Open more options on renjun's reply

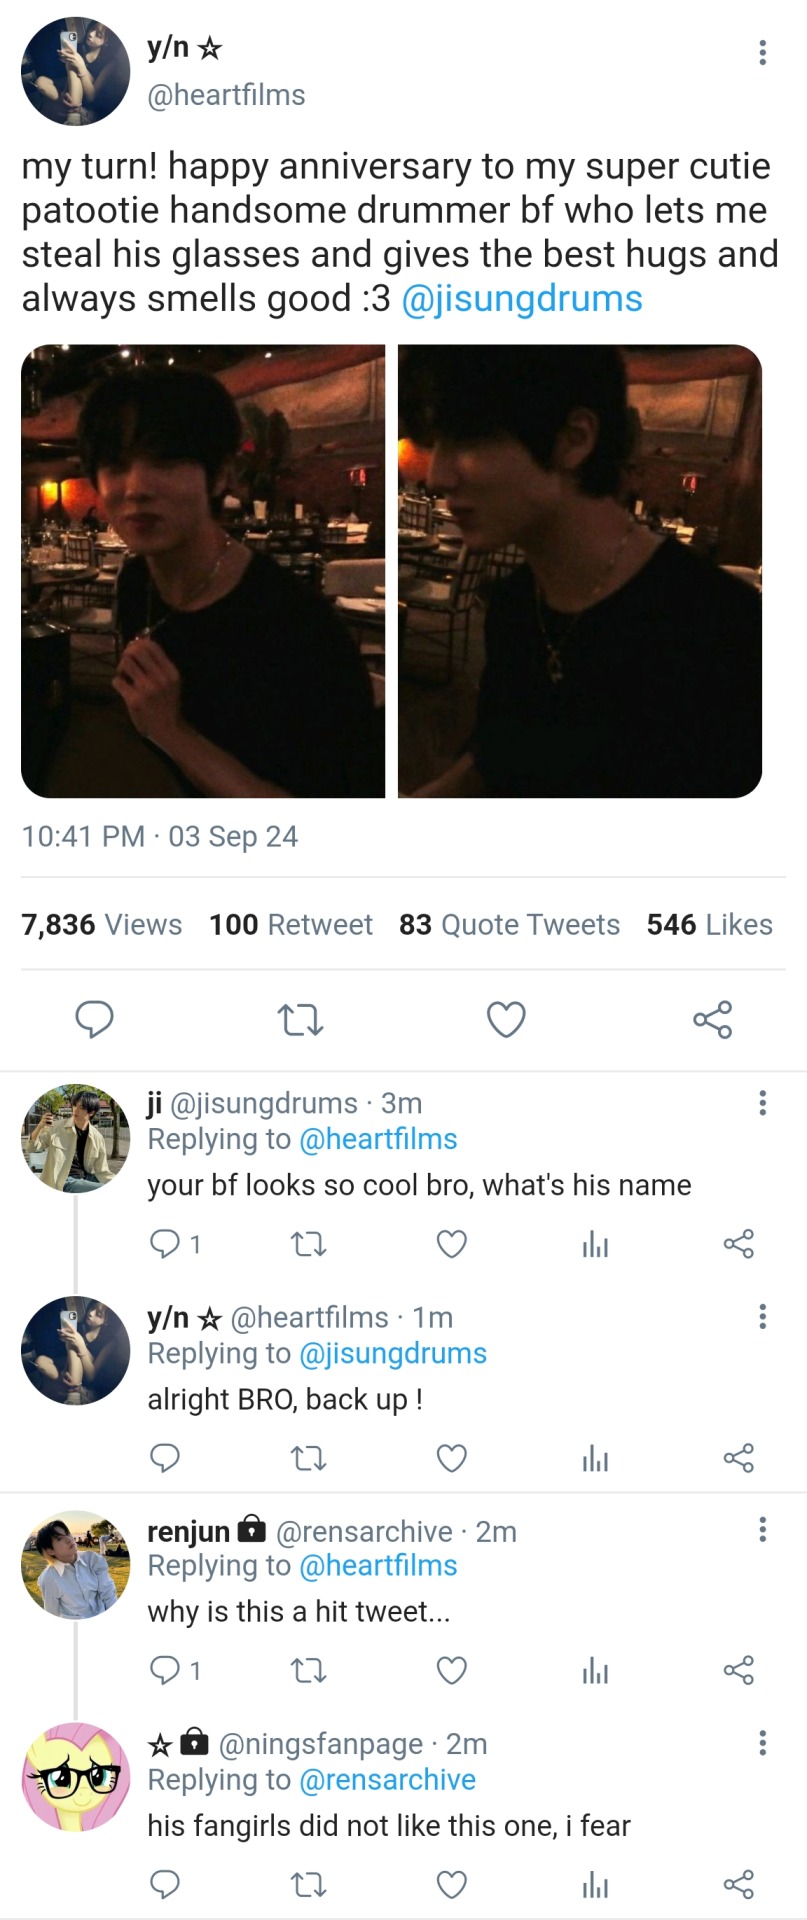(763, 1529)
